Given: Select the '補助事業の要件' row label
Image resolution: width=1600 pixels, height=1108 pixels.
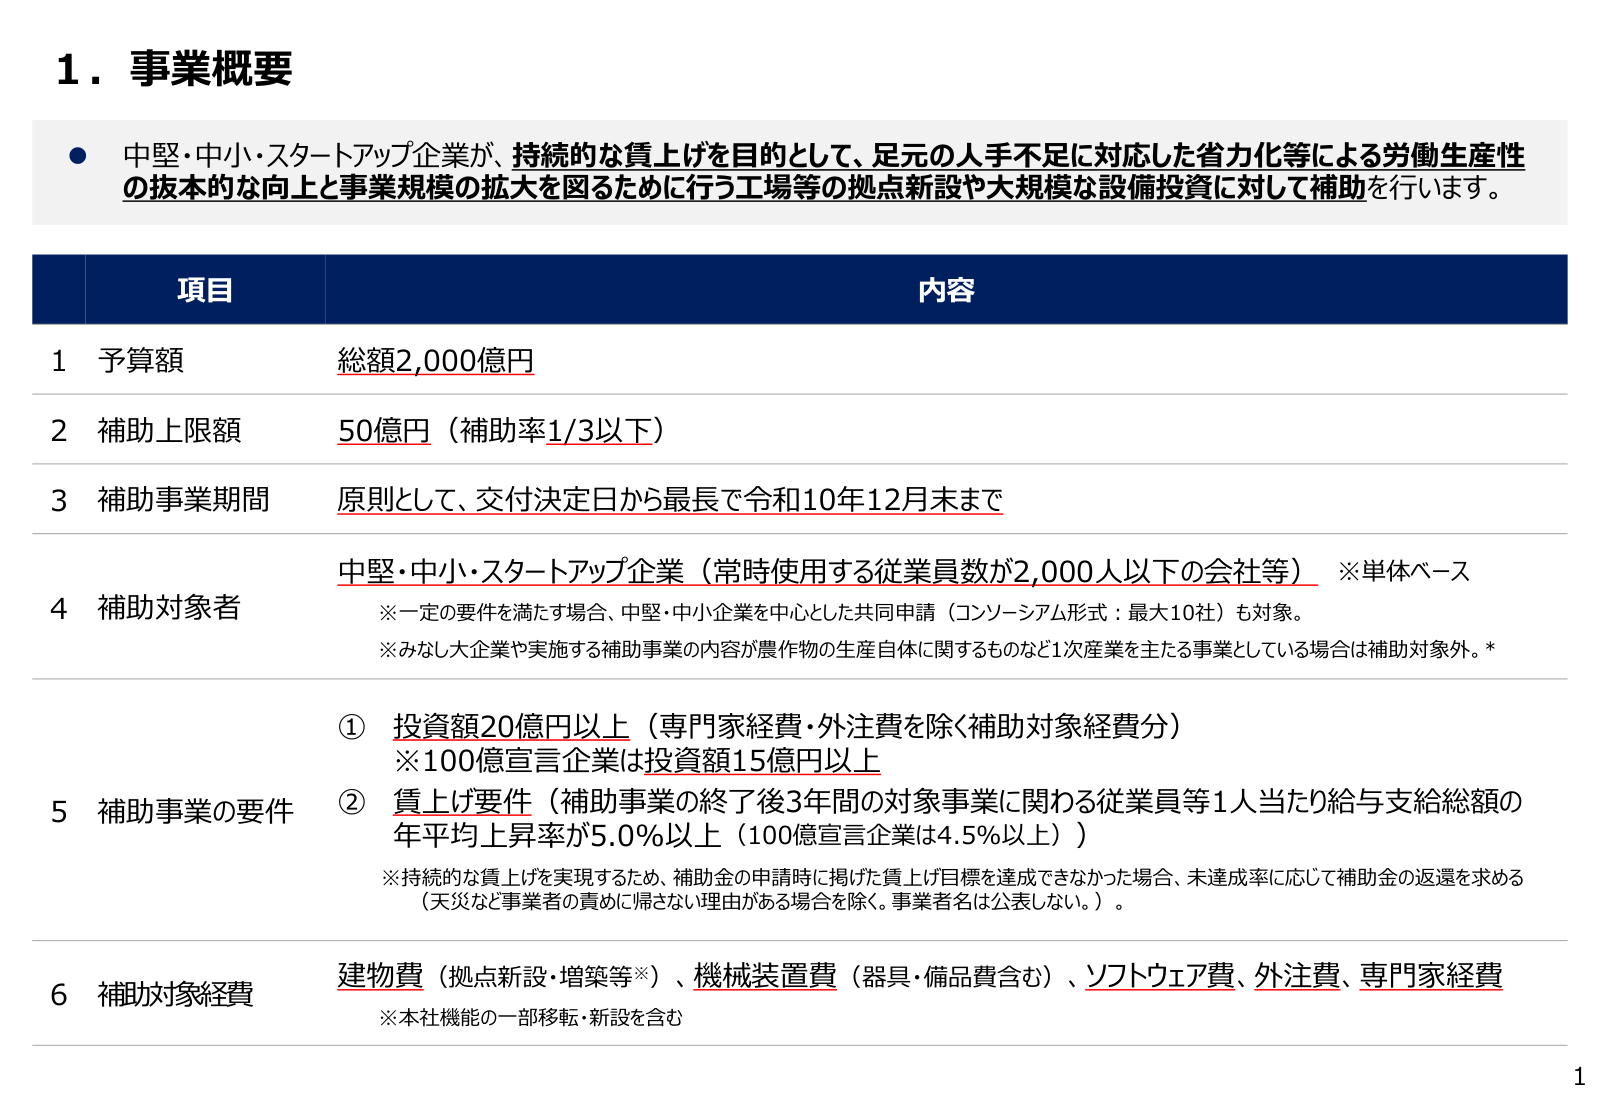Looking at the screenshot, I should (x=196, y=811).
